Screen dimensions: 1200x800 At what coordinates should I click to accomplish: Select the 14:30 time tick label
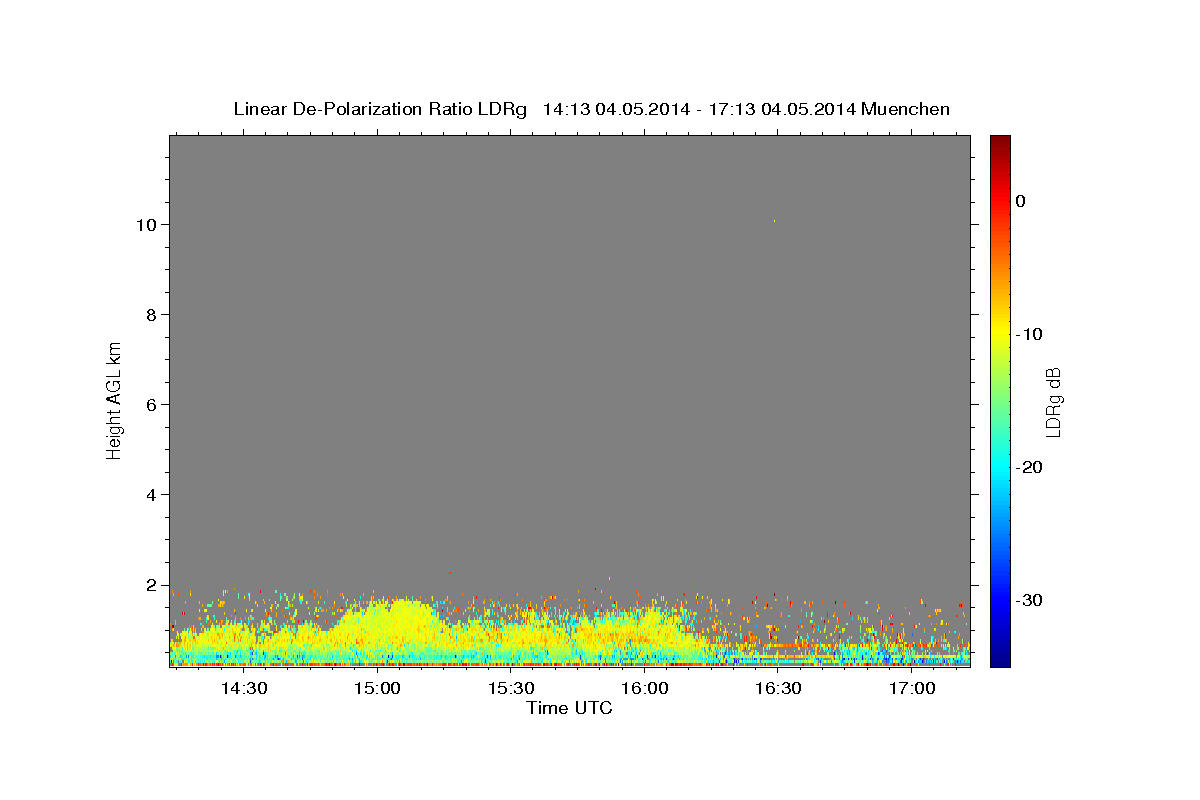pyautogui.click(x=243, y=688)
